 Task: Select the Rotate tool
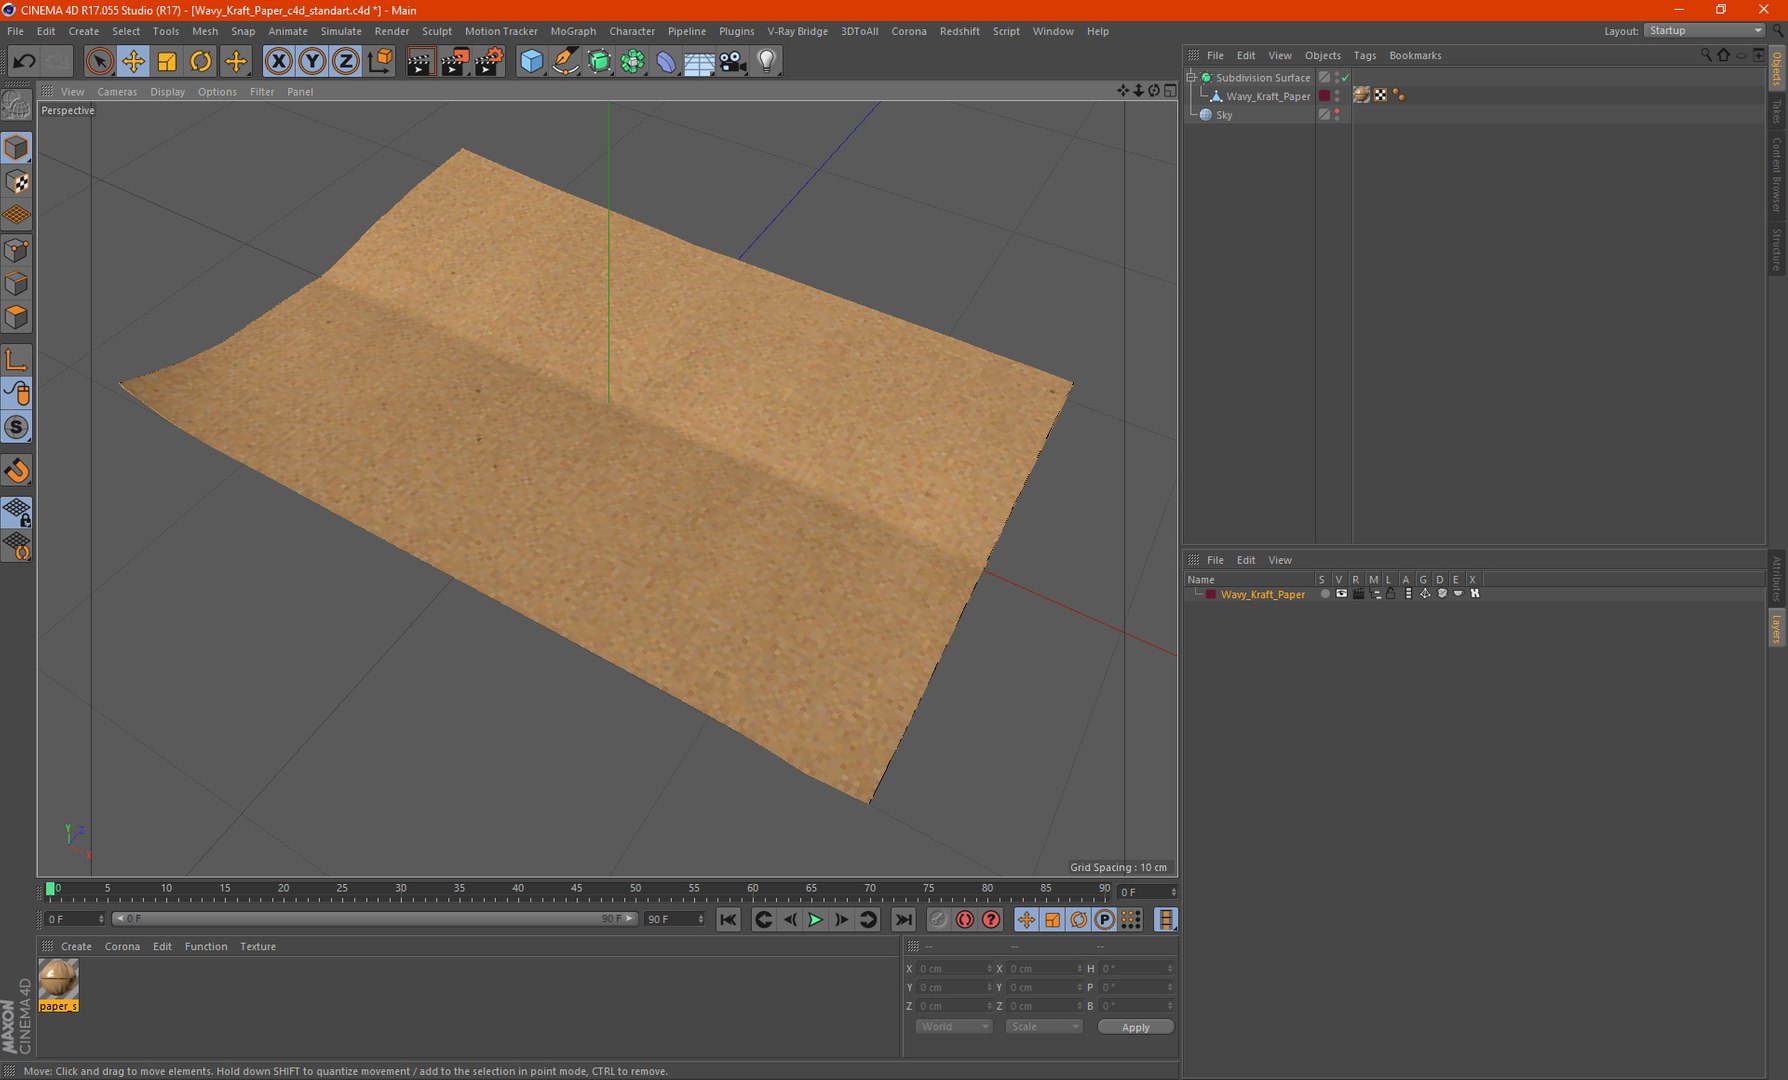click(201, 62)
